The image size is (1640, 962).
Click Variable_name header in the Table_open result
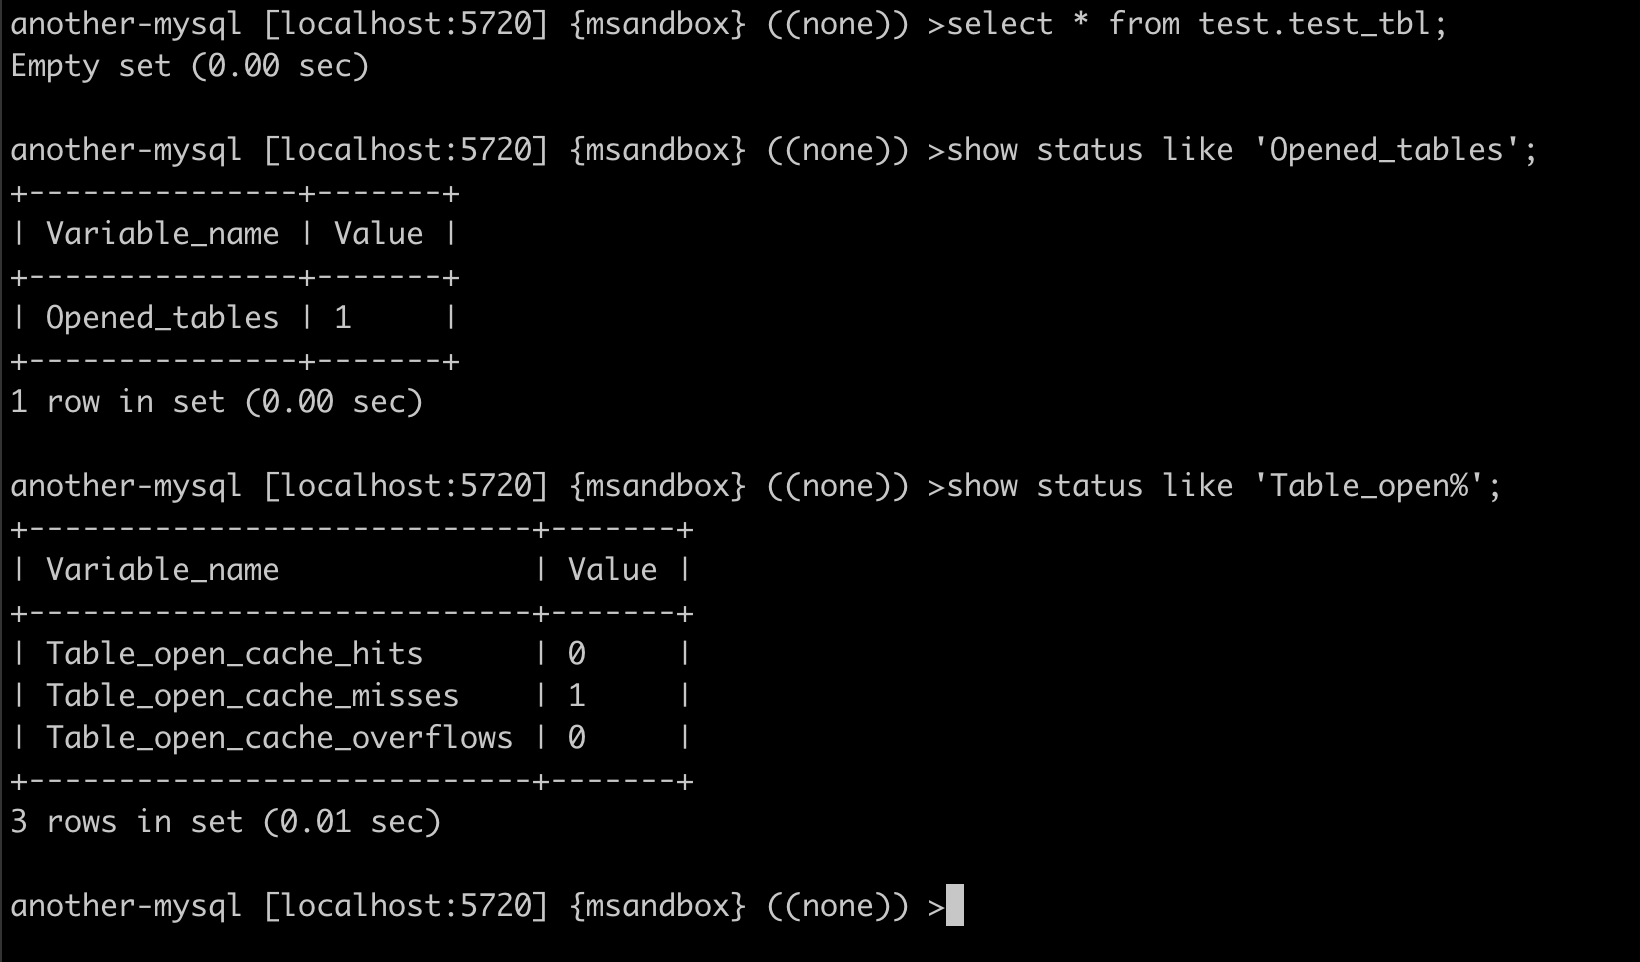tap(162, 570)
